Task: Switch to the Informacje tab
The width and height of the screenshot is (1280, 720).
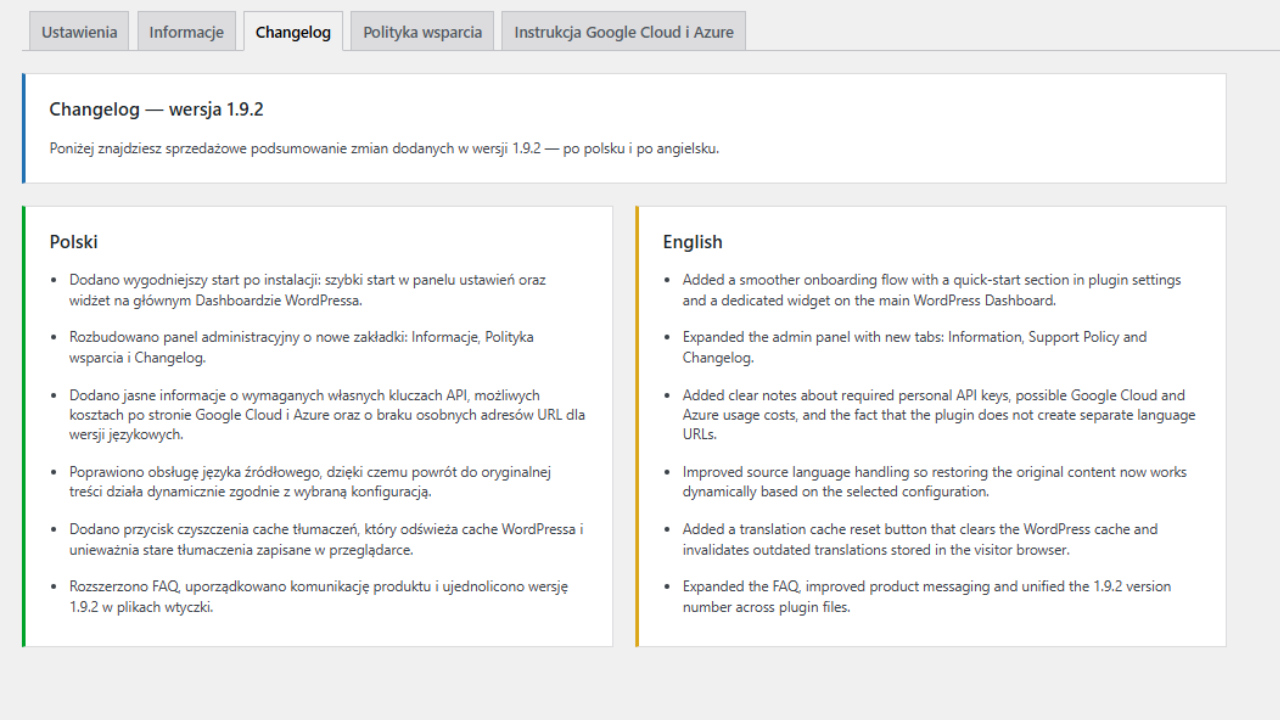Action: [186, 32]
